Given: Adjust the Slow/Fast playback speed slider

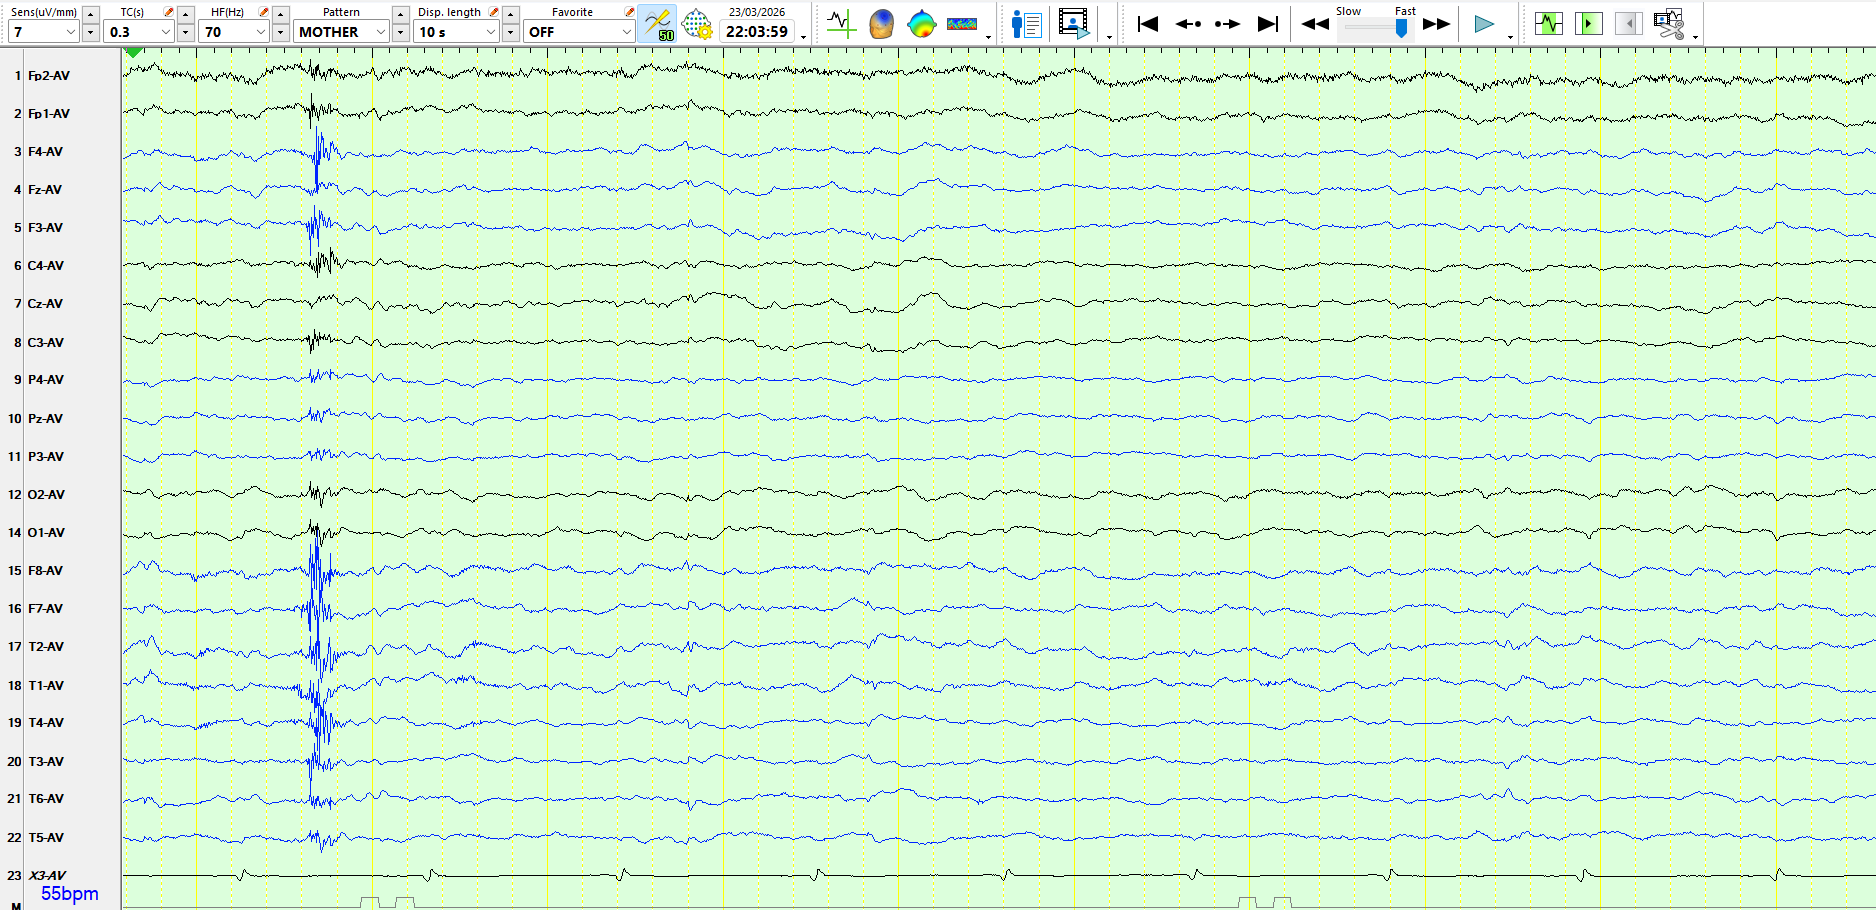Looking at the screenshot, I should click(x=1401, y=29).
